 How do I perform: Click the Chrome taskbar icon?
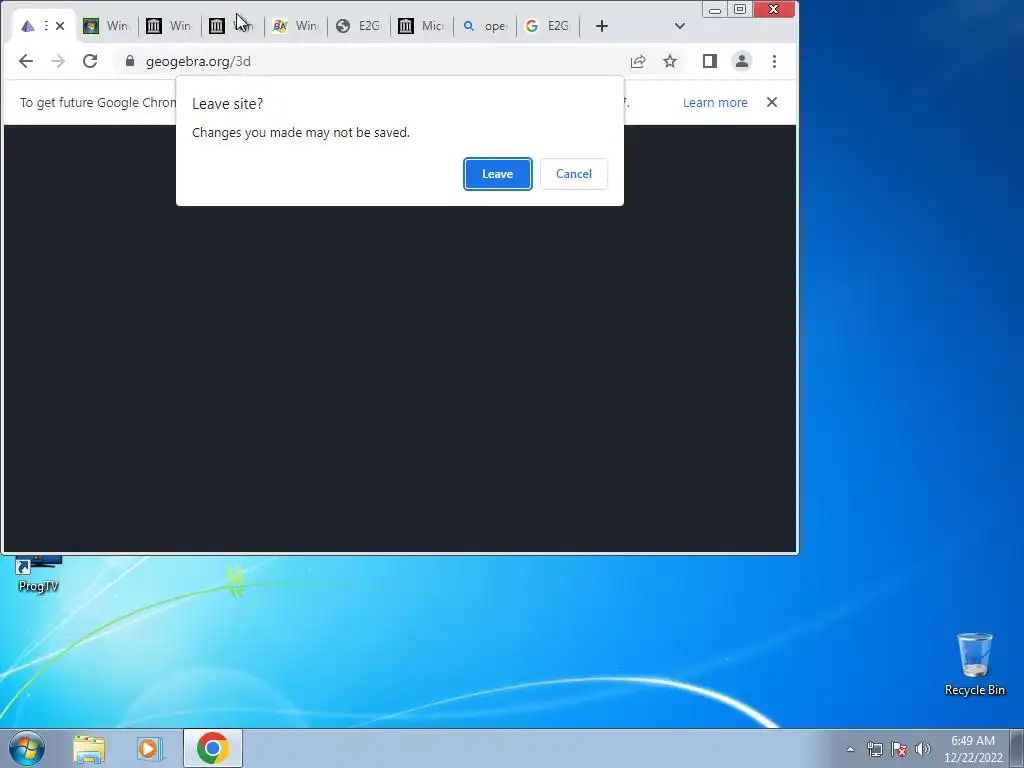tap(213, 748)
